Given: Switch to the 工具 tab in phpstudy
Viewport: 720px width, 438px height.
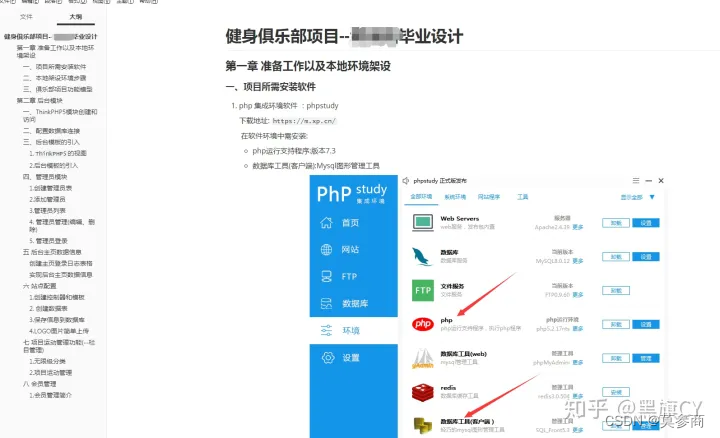Looking at the screenshot, I should tap(523, 197).
